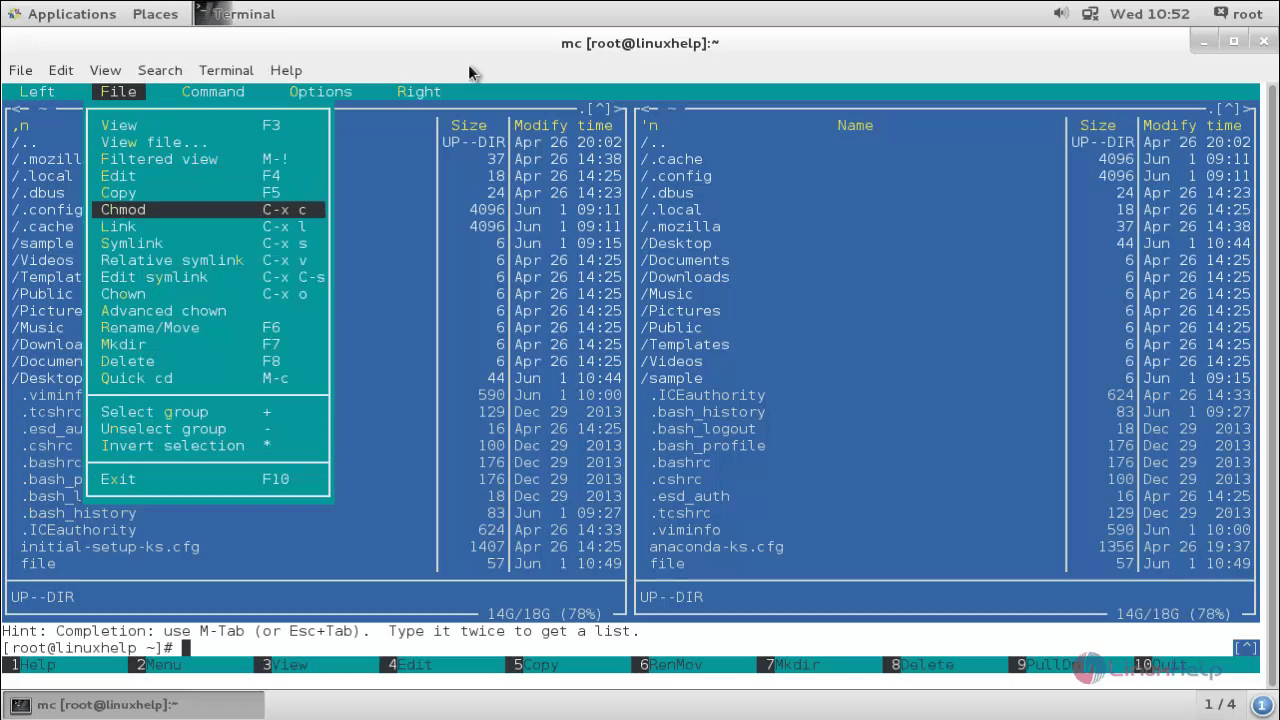Select anaconda-ks.cfg in right panel
This screenshot has height=720, width=1280.
(717, 547)
